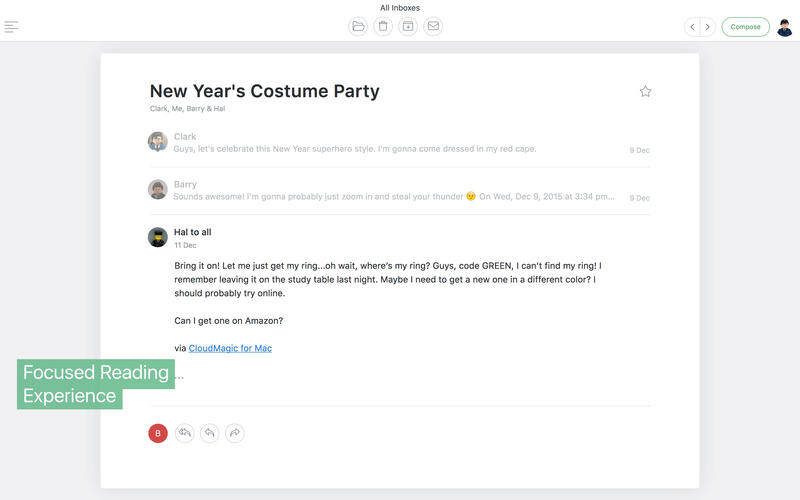
Task: Mark as unread with the envelope icon
Action: [433, 27]
